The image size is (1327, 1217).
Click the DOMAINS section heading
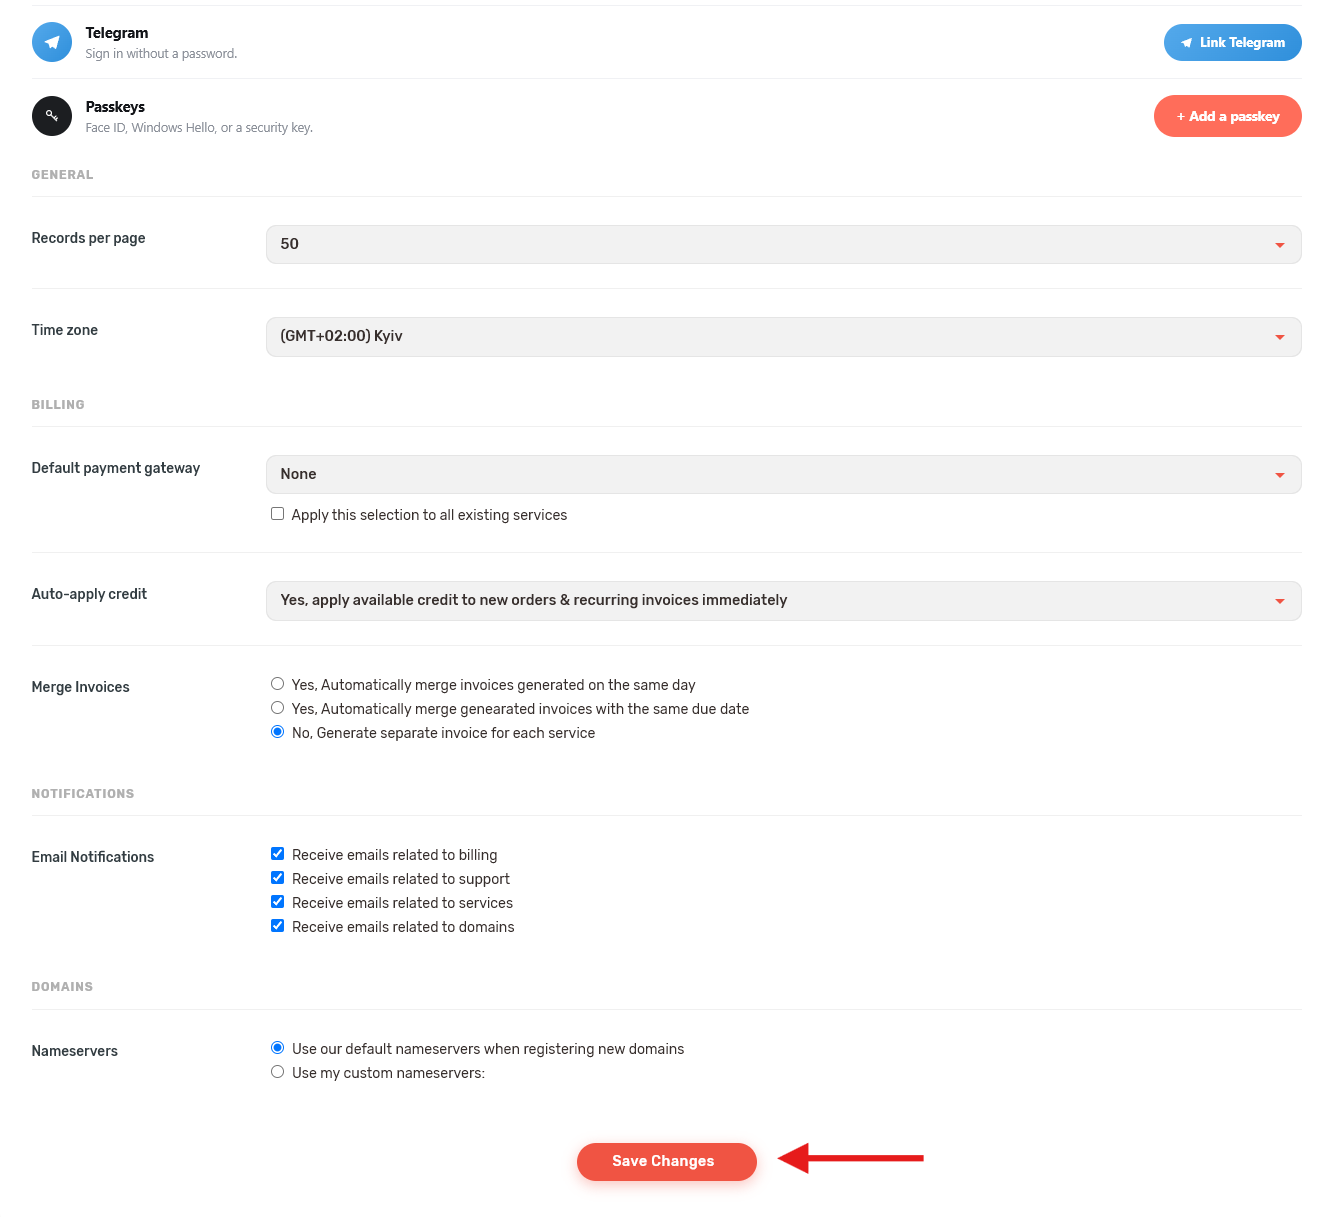pos(62,987)
